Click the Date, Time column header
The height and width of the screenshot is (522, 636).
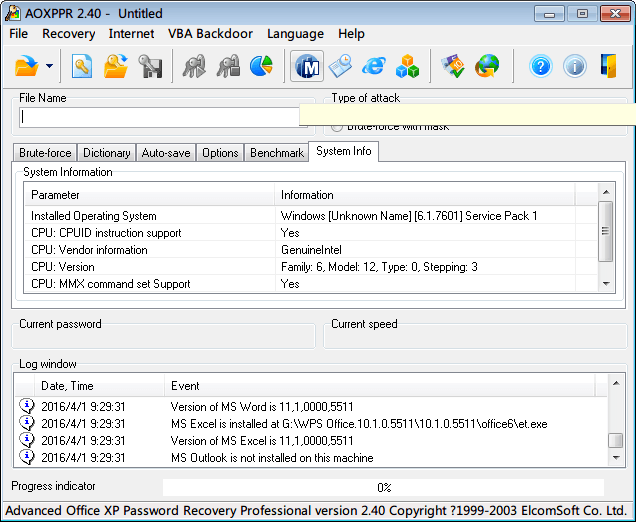tap(99, 386)
